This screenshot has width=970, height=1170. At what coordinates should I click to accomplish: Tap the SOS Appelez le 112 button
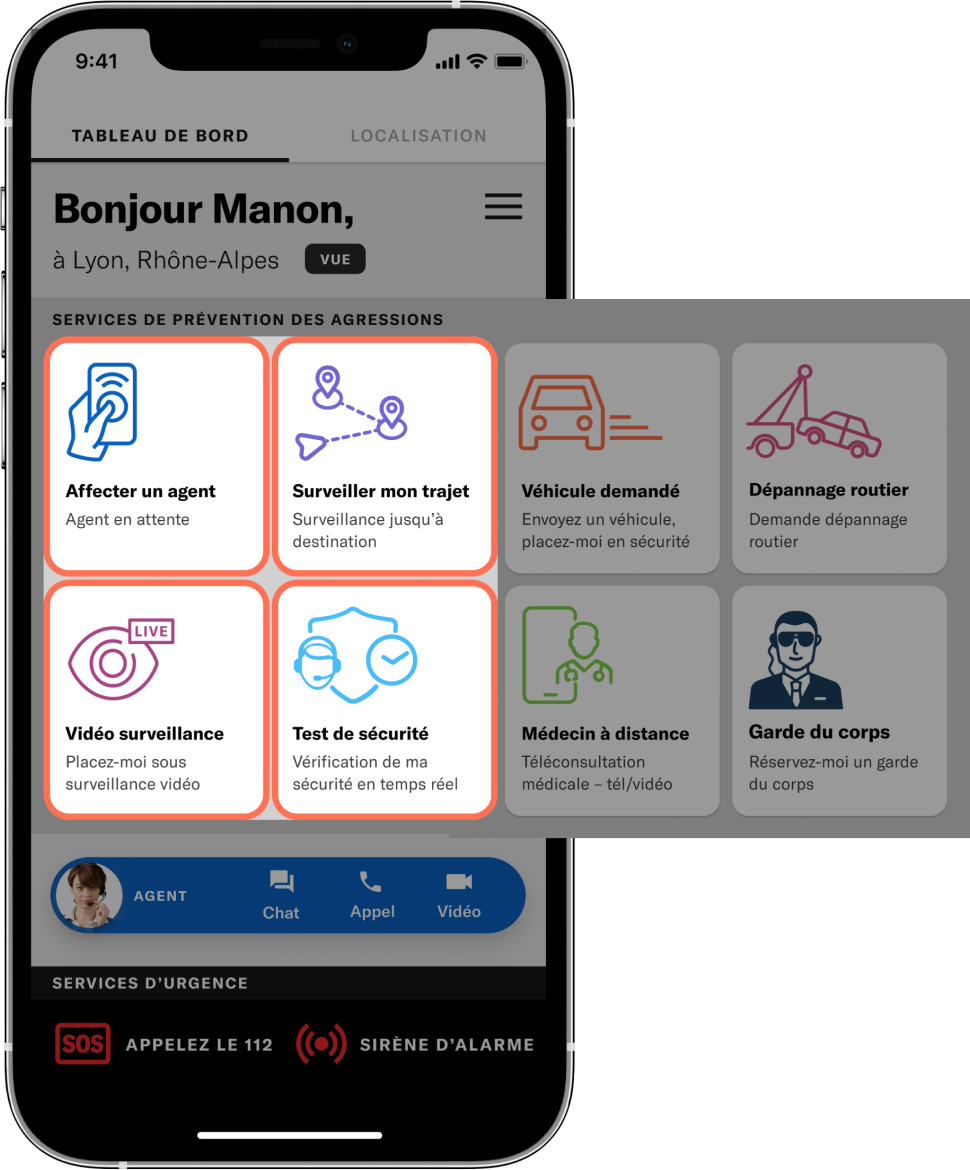tap(164, 1044)
